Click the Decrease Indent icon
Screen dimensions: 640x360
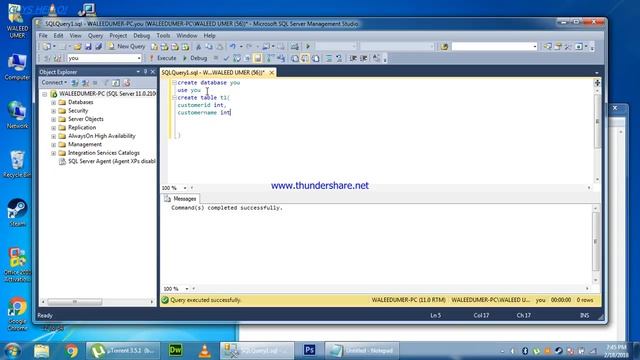coord(353,58)
